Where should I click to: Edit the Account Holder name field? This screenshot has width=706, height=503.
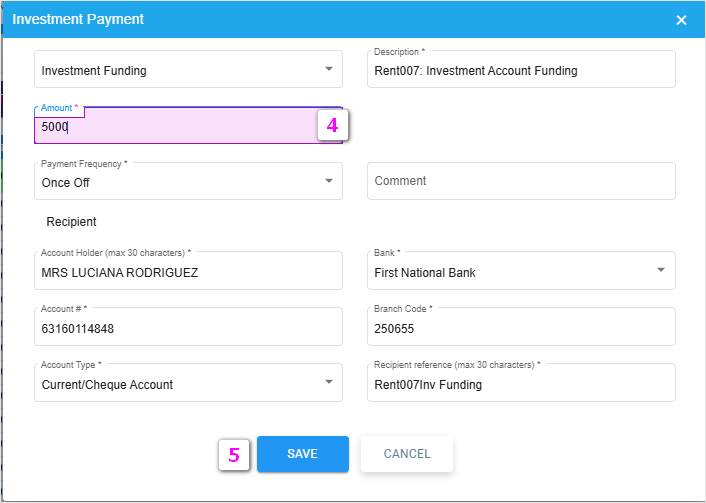(188, 272)
